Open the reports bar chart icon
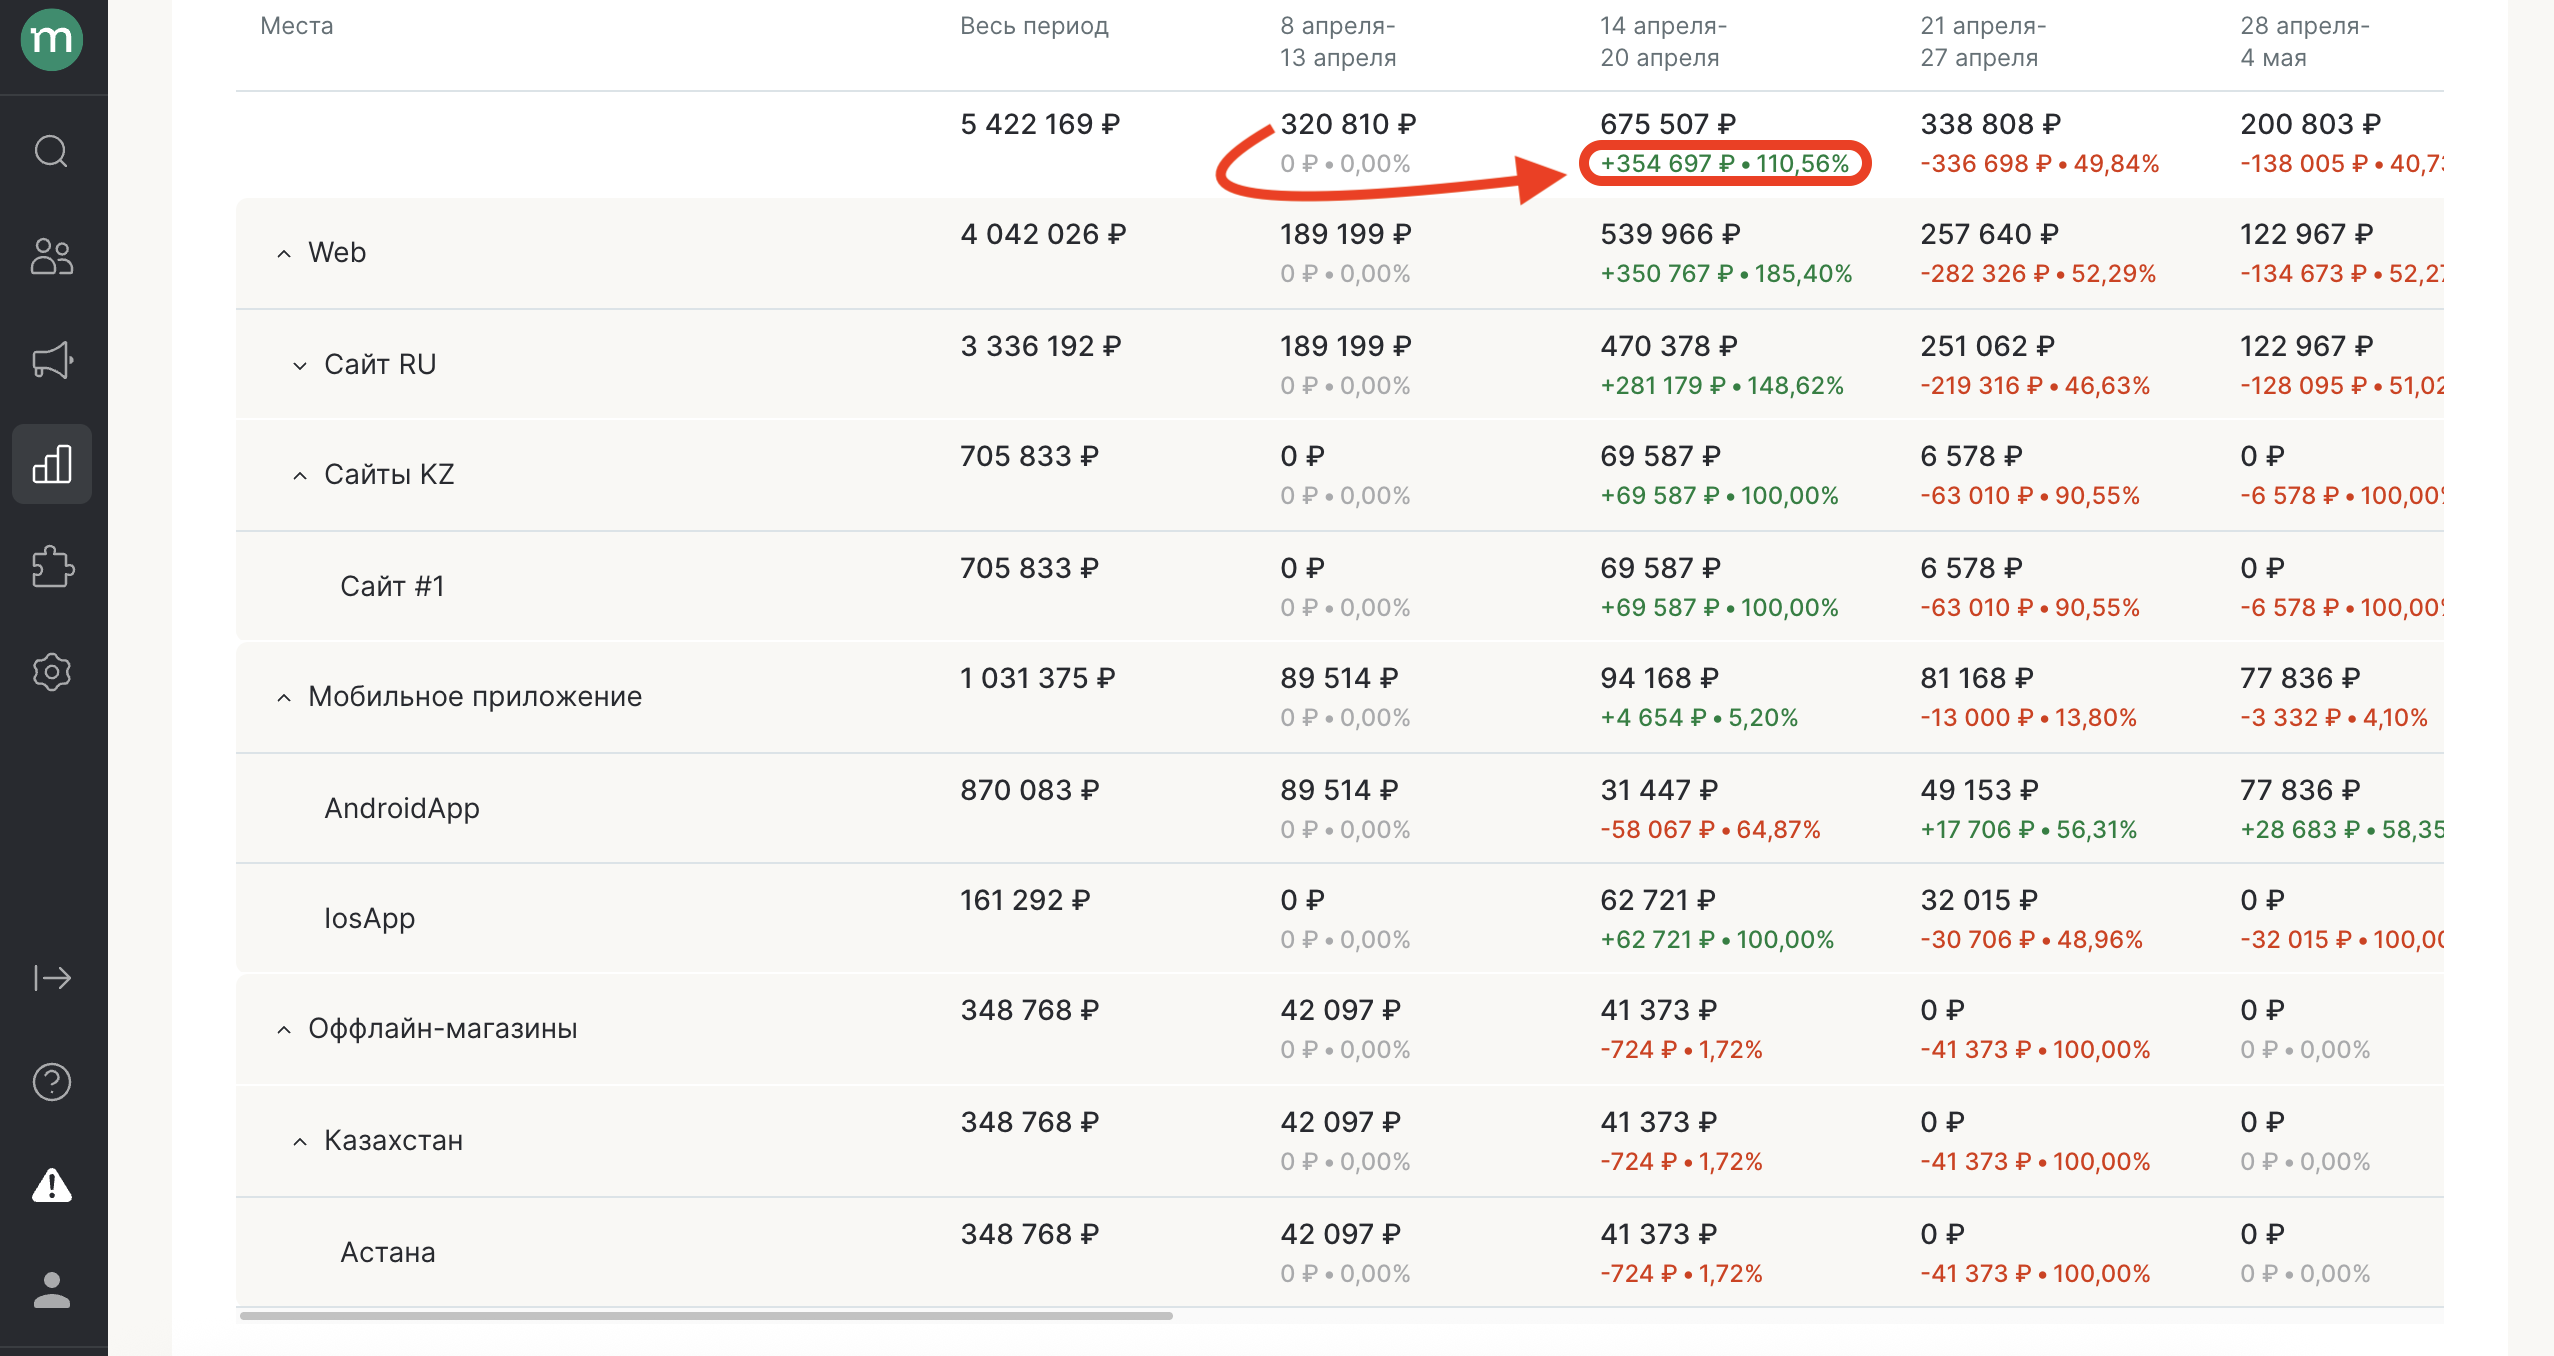 point(52,464)
